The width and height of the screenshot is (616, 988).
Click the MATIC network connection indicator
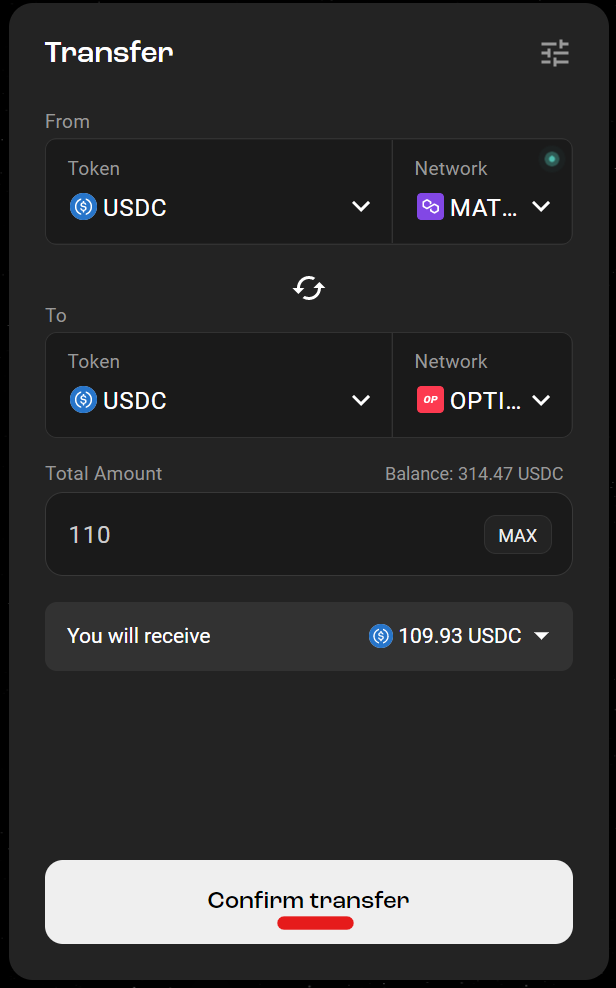(550, 158)
